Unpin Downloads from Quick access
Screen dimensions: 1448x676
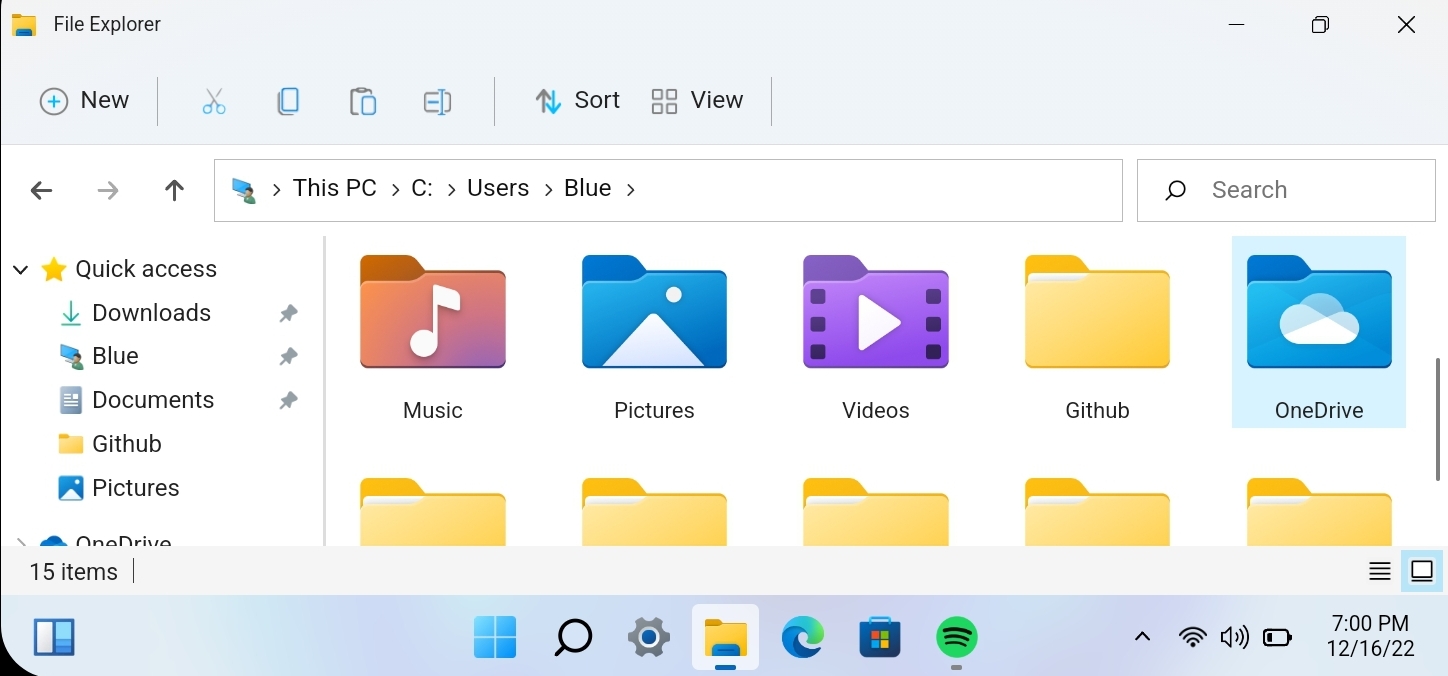(x=288, y=313)
